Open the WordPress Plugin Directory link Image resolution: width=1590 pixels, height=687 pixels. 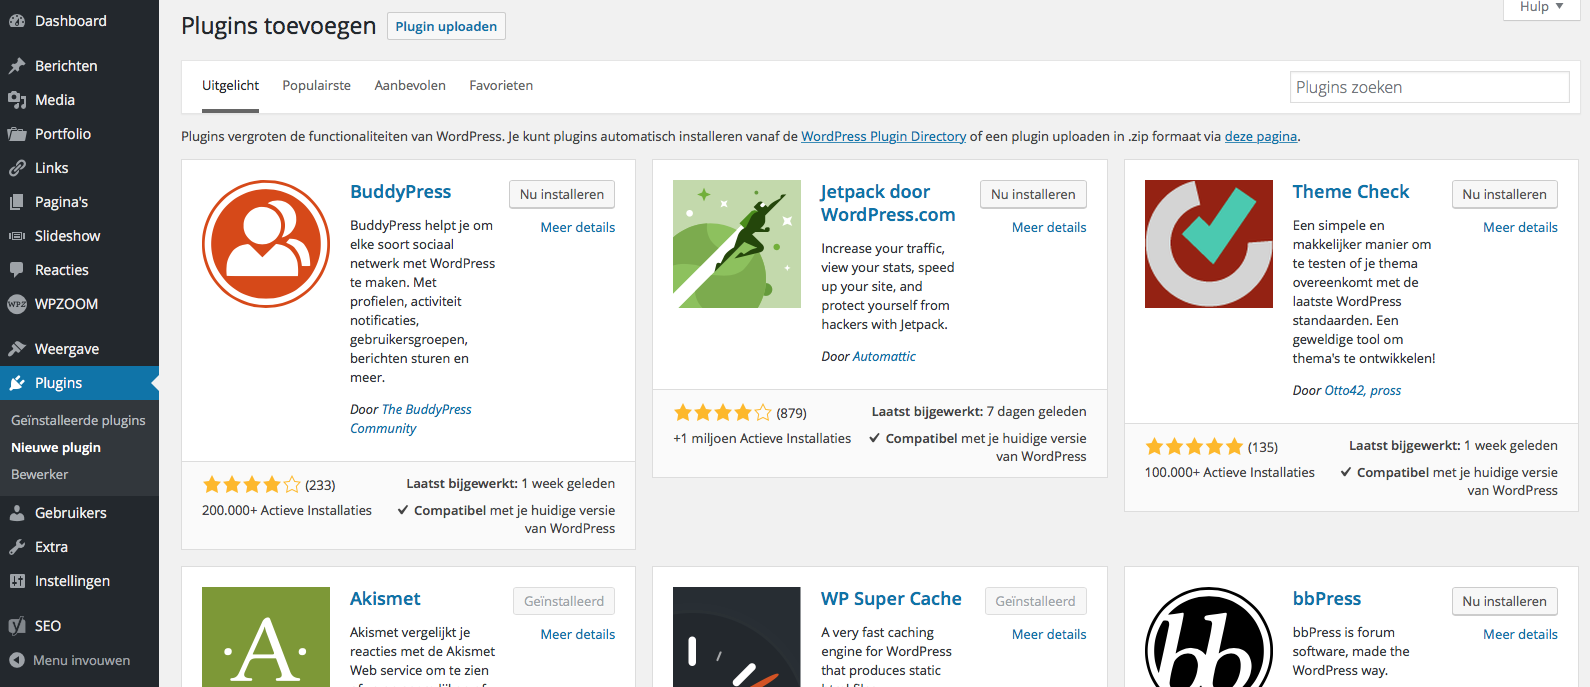tap(884, 137)
